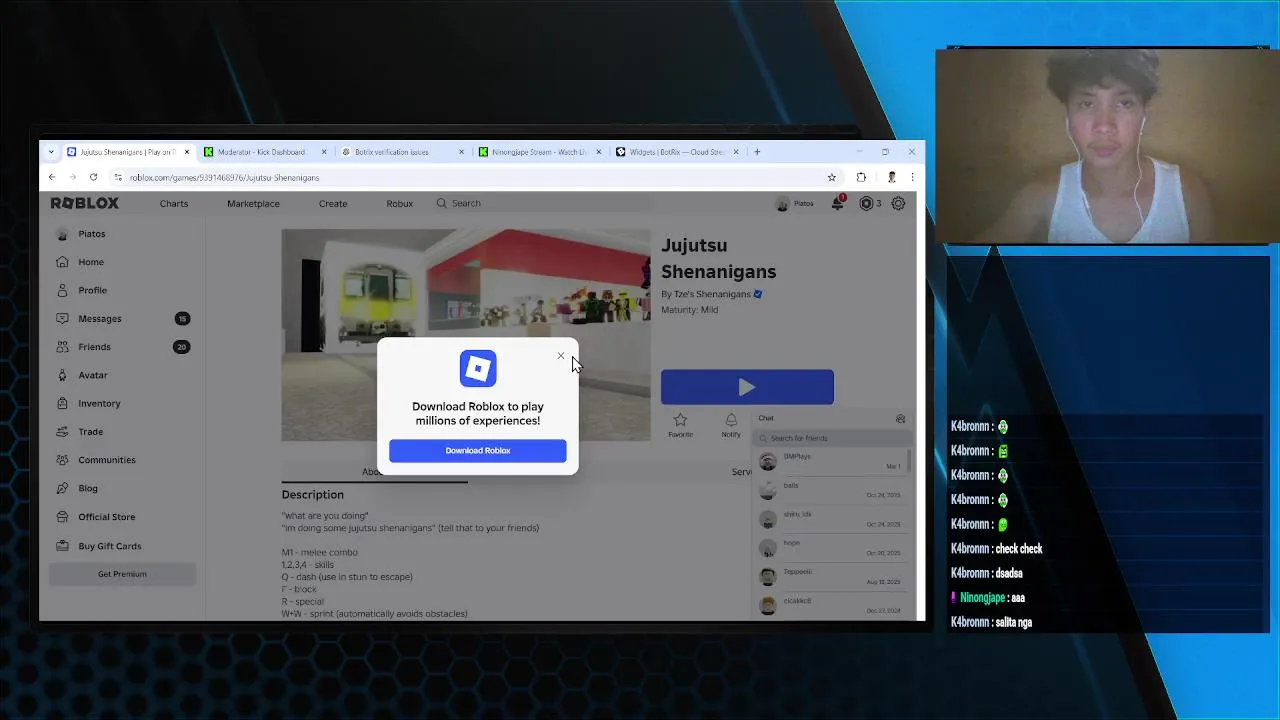The height and width of the screenshot is (720, 1280).
Task: Go to Home in the sidebar
Action: point(91,262)
